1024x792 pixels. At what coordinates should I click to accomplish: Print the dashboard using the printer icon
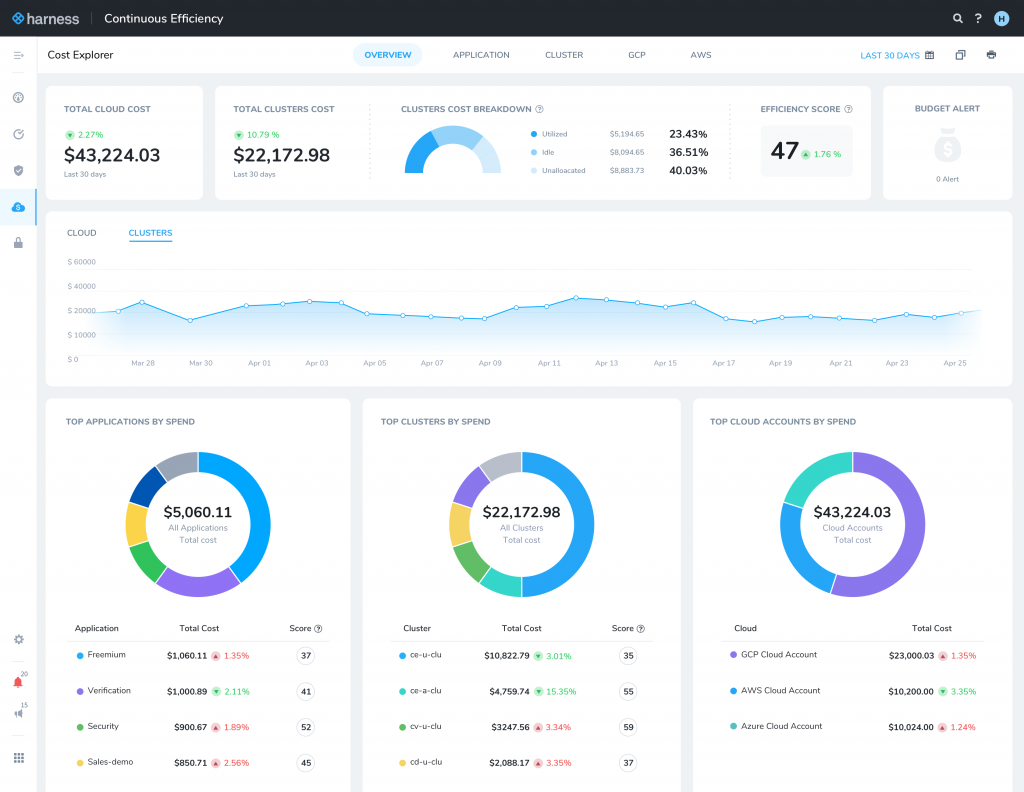[x=991, y=55]
